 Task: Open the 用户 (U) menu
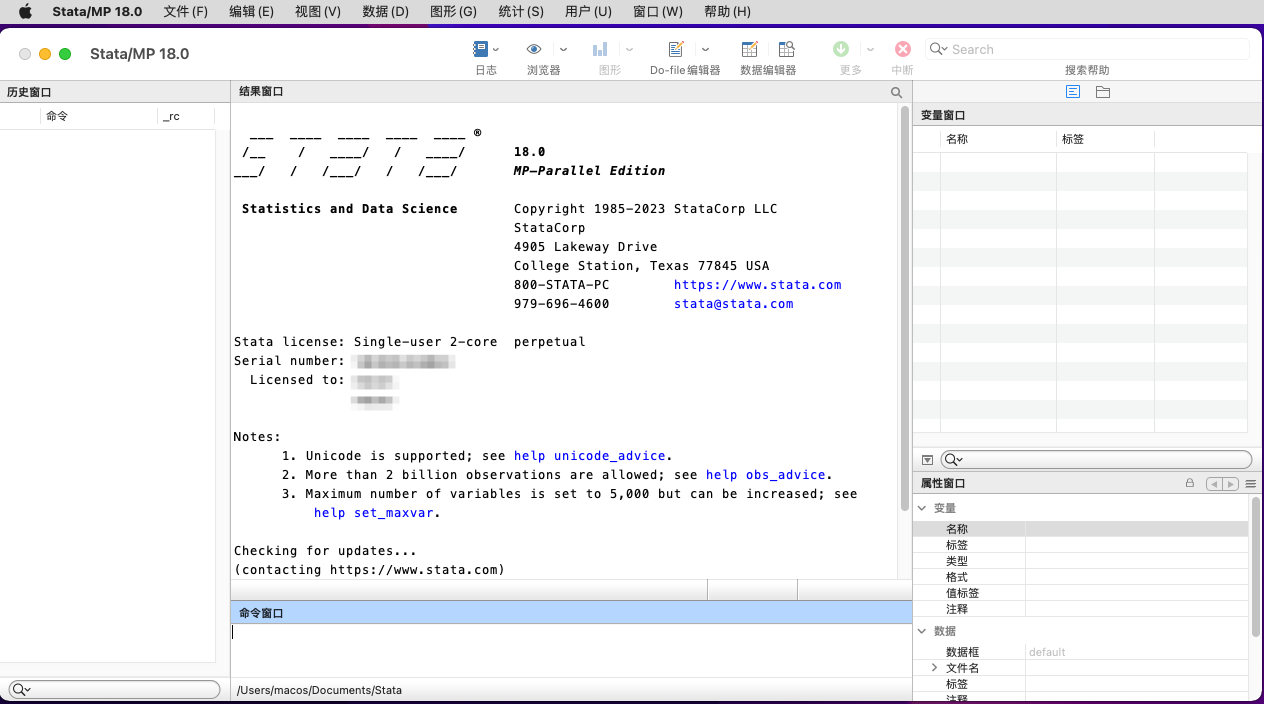(588, 12)
